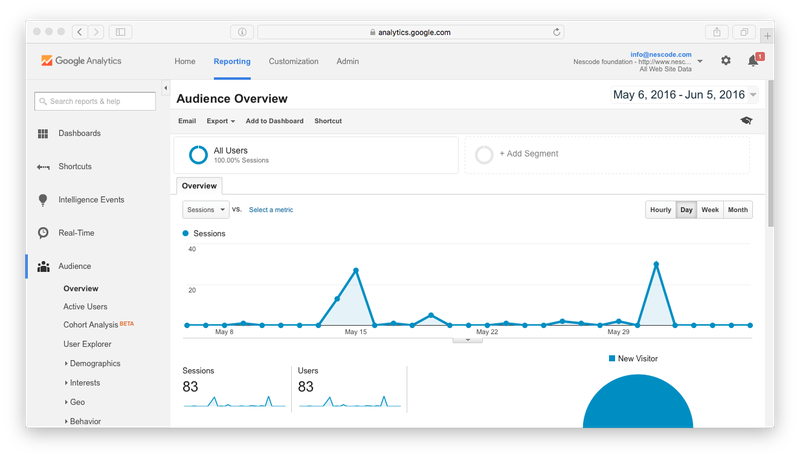Open the settings gear icon
The height and width of the screenshot is (458, 800).
[x=726, y=61]
